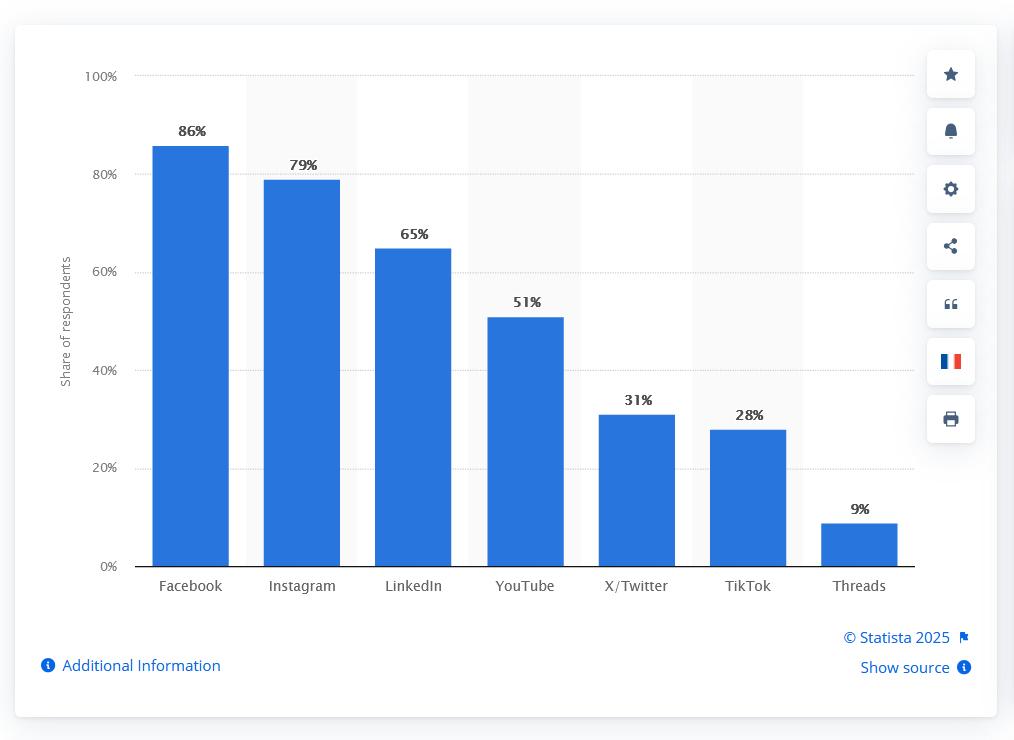The height and width of the screenshot is (740, 1014).
Task: Click the star favorite icon
Action: pyautogui.click(x=951, y=75)
